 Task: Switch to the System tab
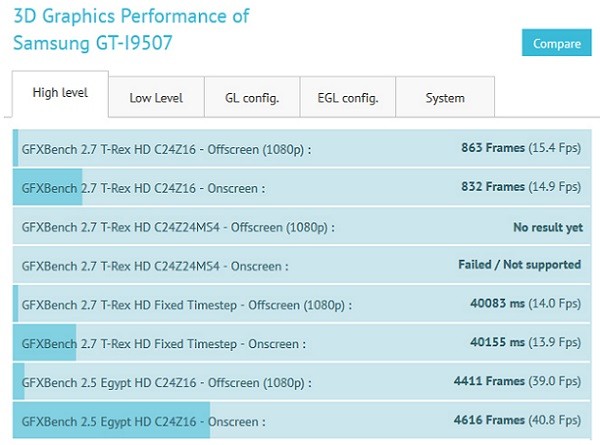pos(445,97)
